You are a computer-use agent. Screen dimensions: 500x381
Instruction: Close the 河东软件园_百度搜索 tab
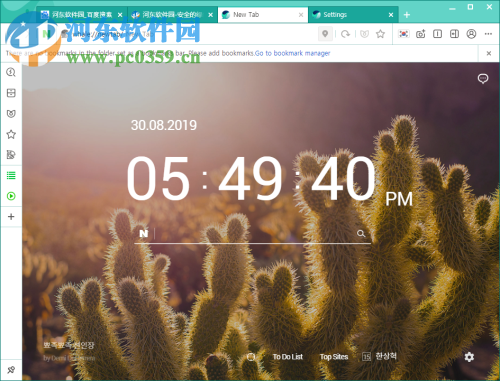pos(120,15)
